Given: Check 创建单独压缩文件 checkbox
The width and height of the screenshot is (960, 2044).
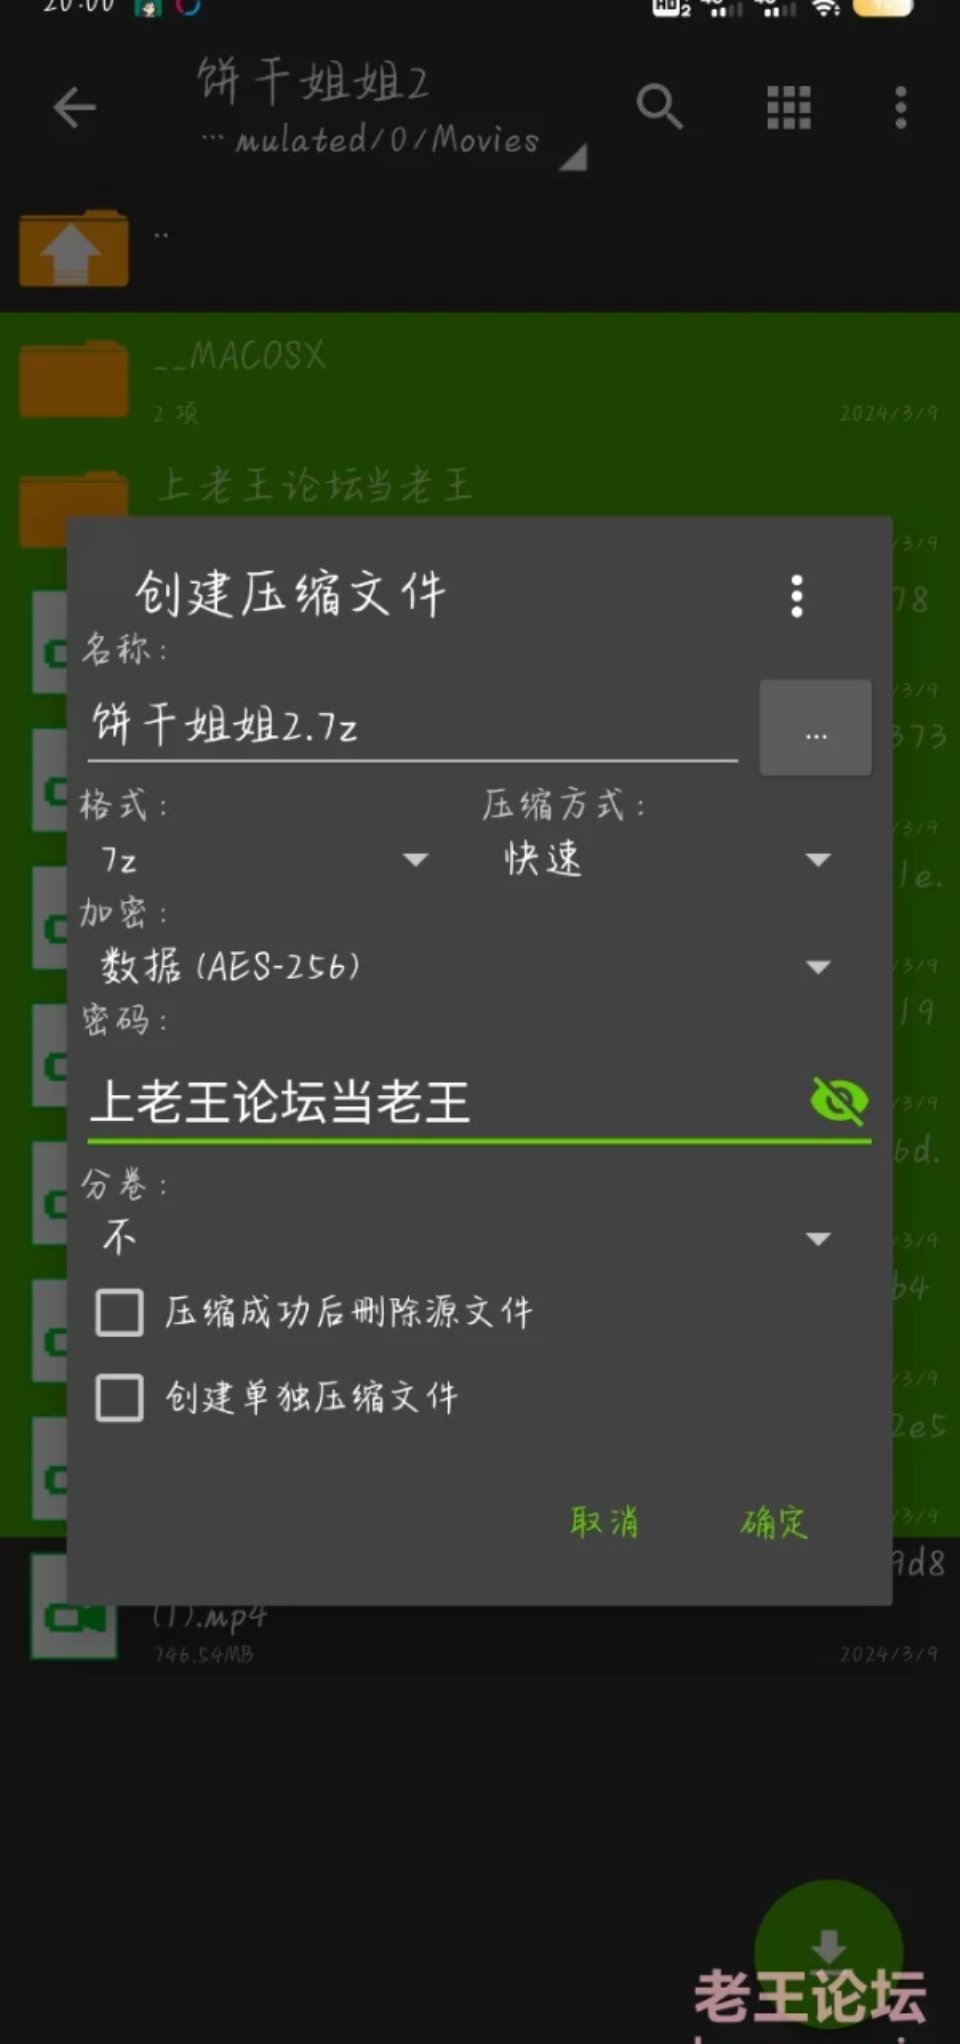Looking at the screenshot, I should (x=119, y=1397).
